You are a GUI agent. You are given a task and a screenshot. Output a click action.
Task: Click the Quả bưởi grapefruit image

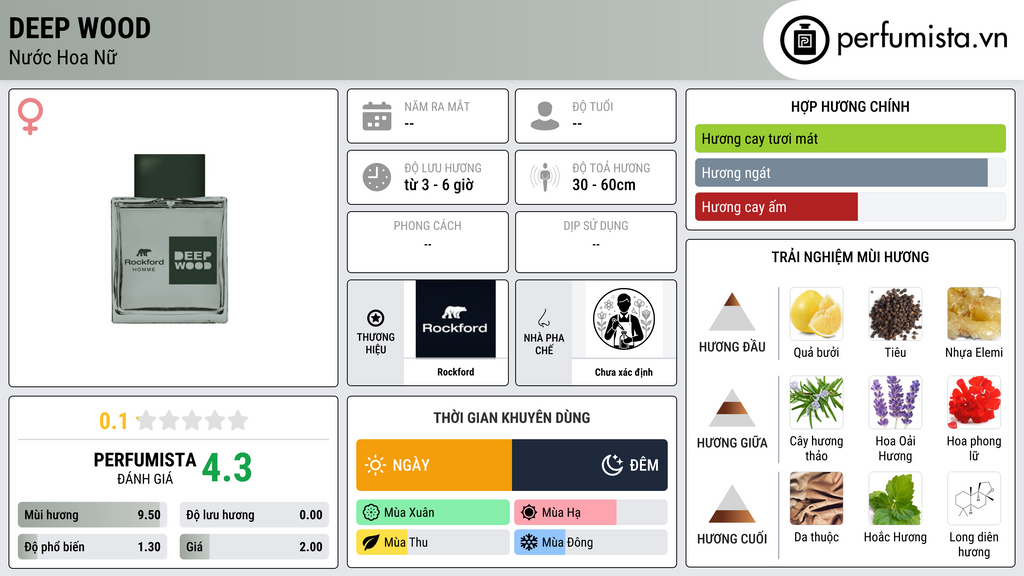(x=816, y=314)
